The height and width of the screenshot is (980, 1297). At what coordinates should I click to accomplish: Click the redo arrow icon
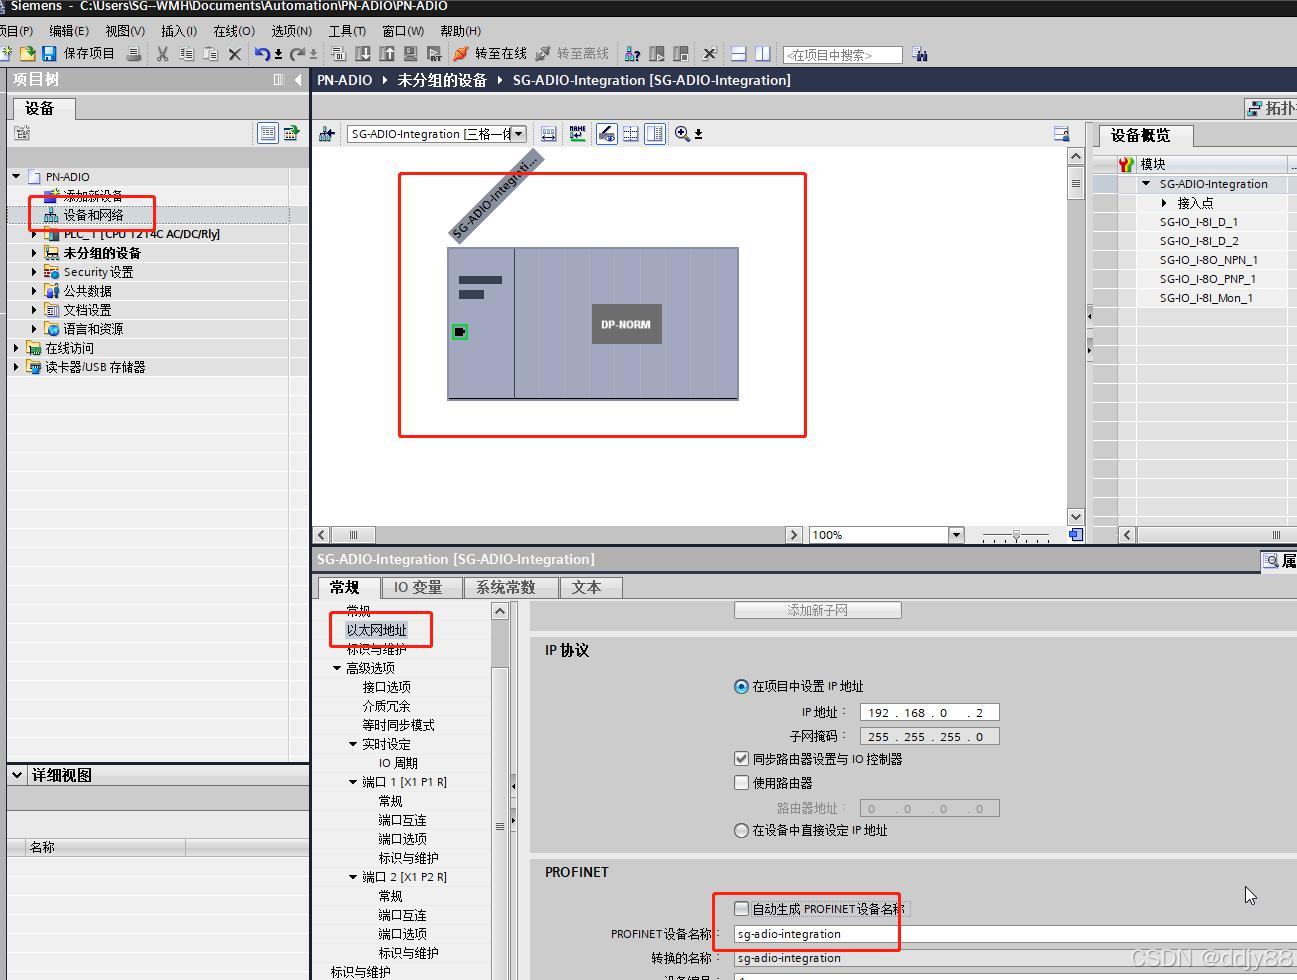(297, 53)
